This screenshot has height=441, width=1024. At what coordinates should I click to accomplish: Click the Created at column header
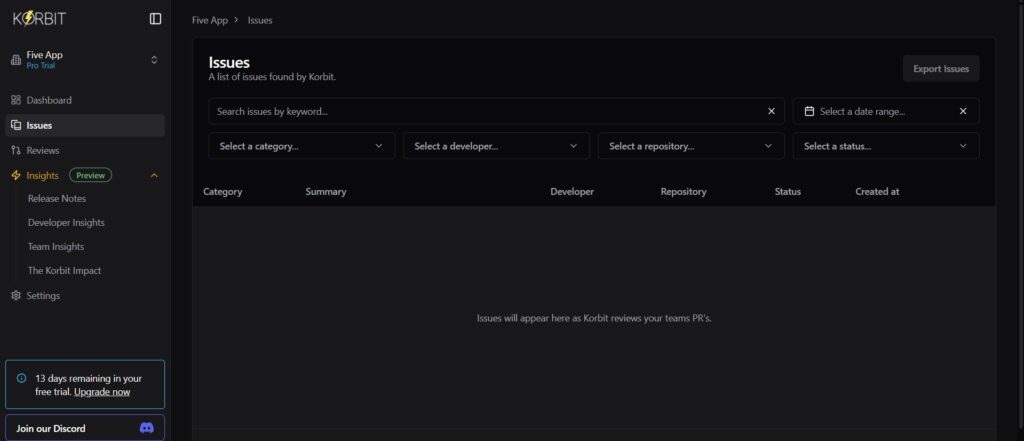pos(877,191)
